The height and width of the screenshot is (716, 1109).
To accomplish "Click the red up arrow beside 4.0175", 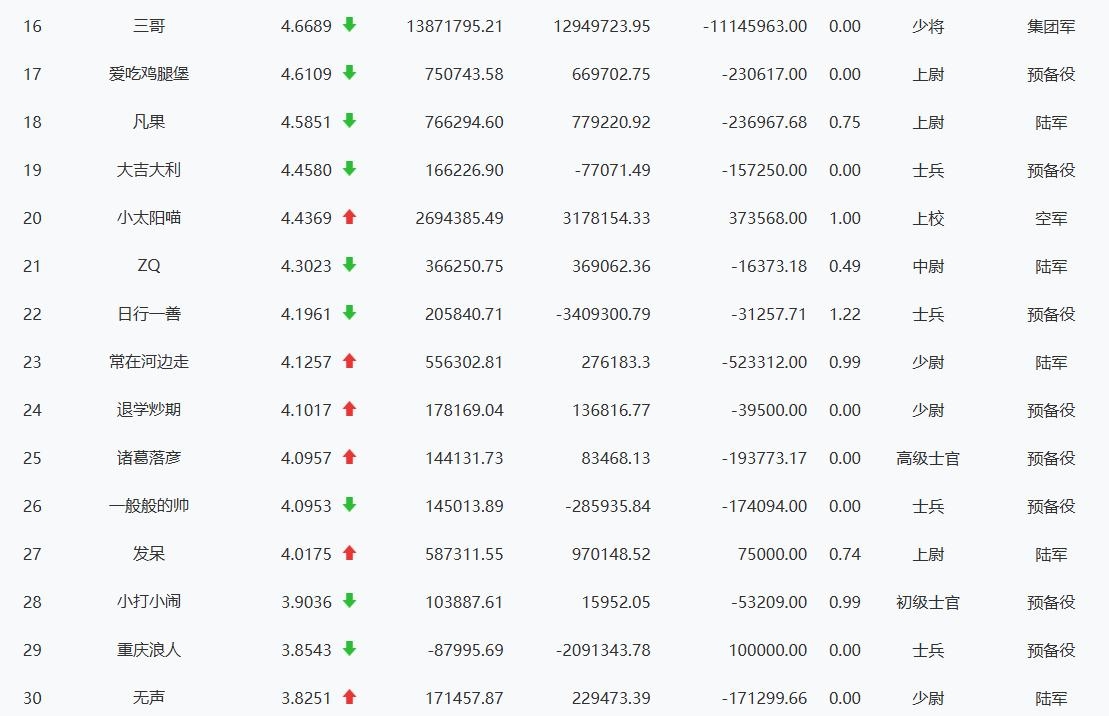I will 349,553.
